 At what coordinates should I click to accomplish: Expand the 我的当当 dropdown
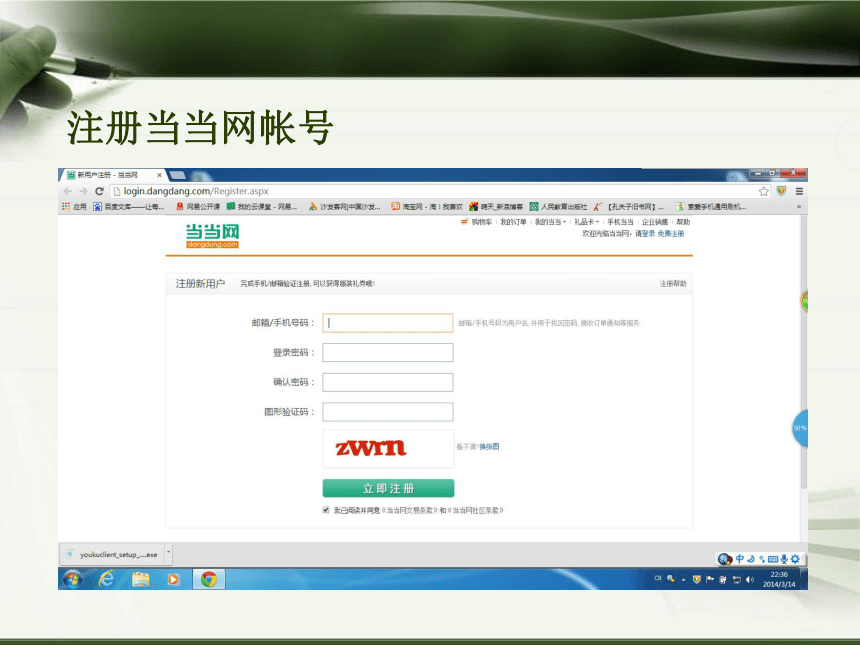click(x=551, y=222)
